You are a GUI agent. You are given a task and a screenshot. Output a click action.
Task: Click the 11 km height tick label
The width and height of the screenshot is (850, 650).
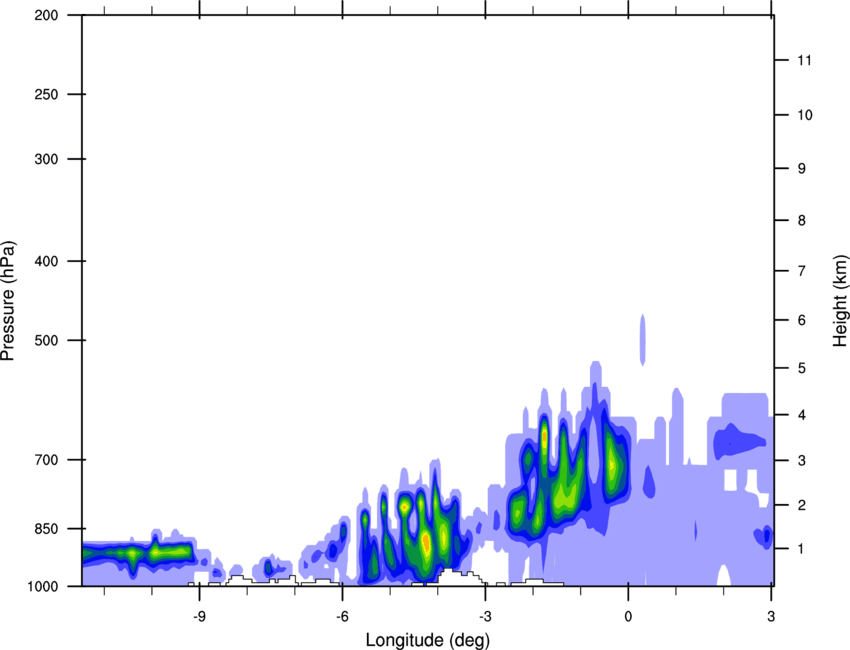(x=802, y=61)
